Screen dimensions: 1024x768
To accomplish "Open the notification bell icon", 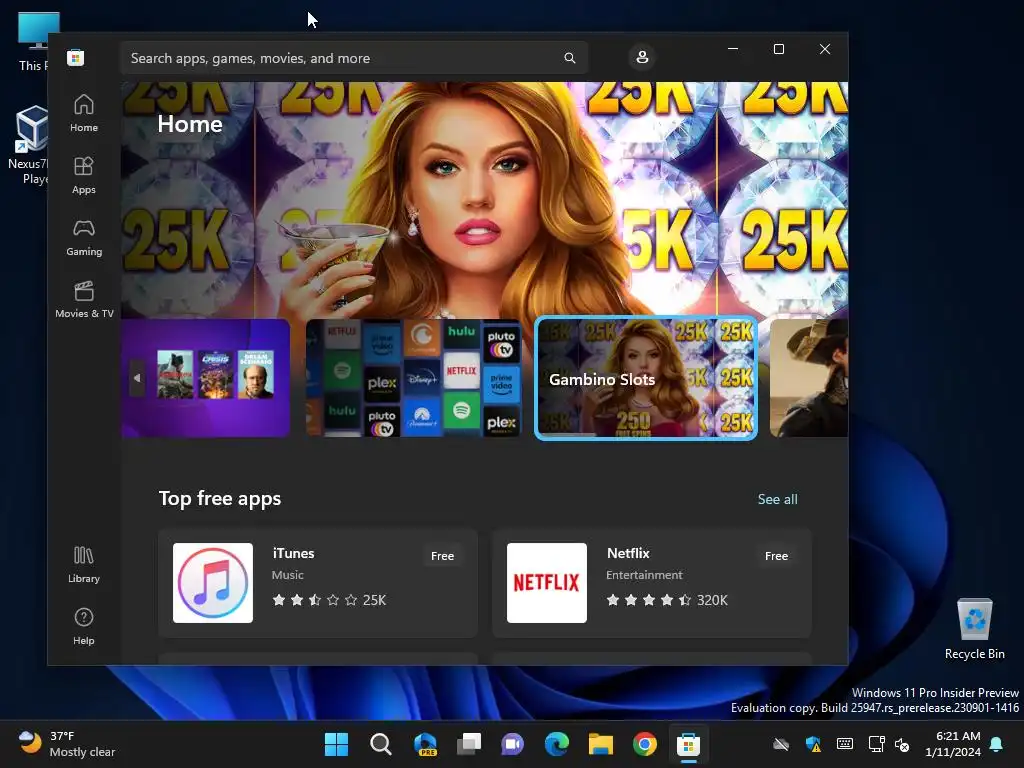I will [x=997, y=744].
